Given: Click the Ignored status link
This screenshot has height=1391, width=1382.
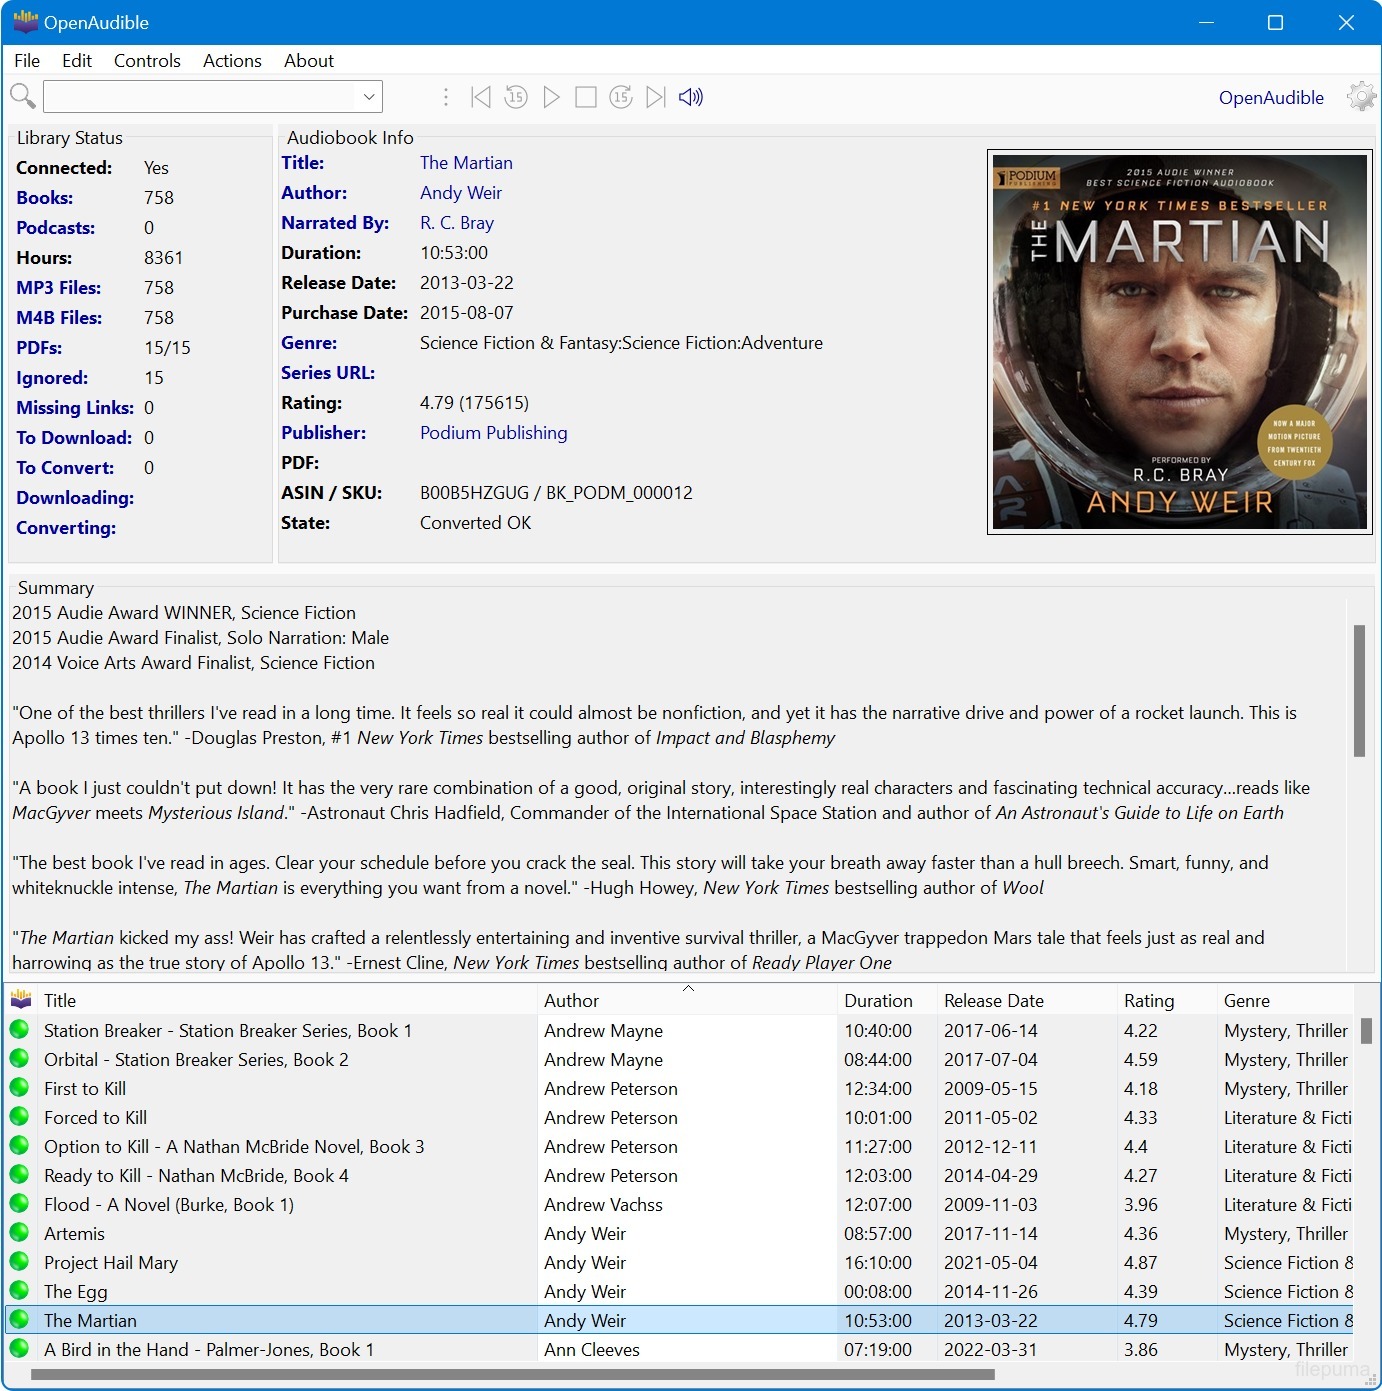Looking at the screenshot, I should click(x=52, y=378).
